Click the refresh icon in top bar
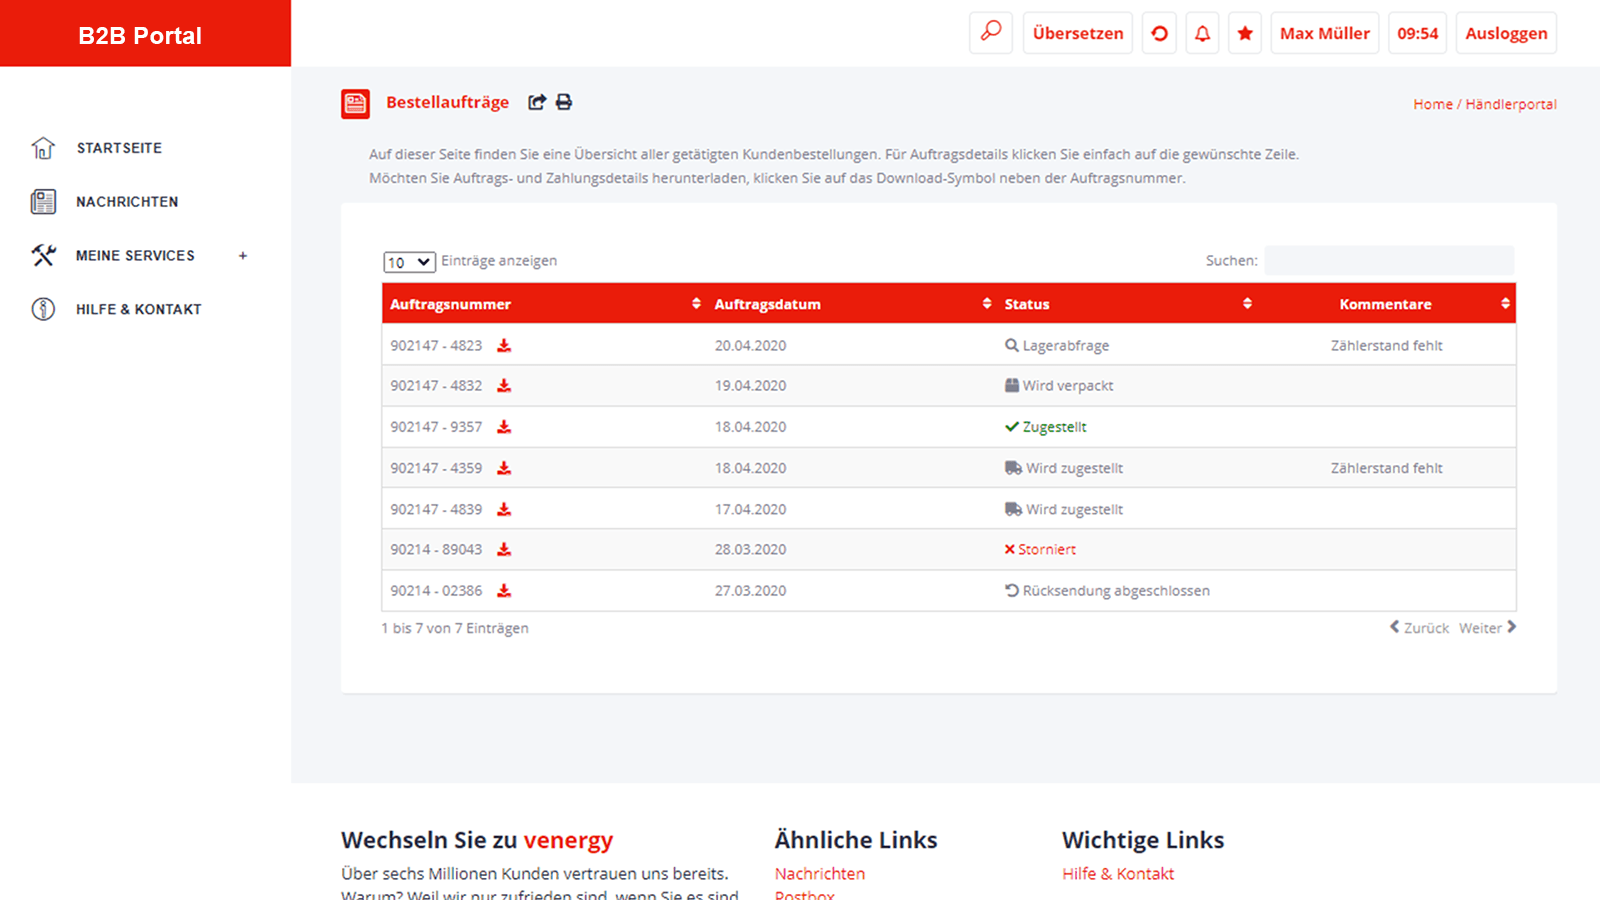 (1159, 33)
